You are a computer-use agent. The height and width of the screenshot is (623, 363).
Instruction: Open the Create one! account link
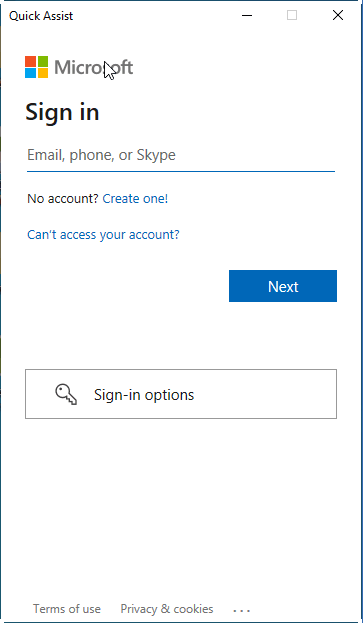135,198
